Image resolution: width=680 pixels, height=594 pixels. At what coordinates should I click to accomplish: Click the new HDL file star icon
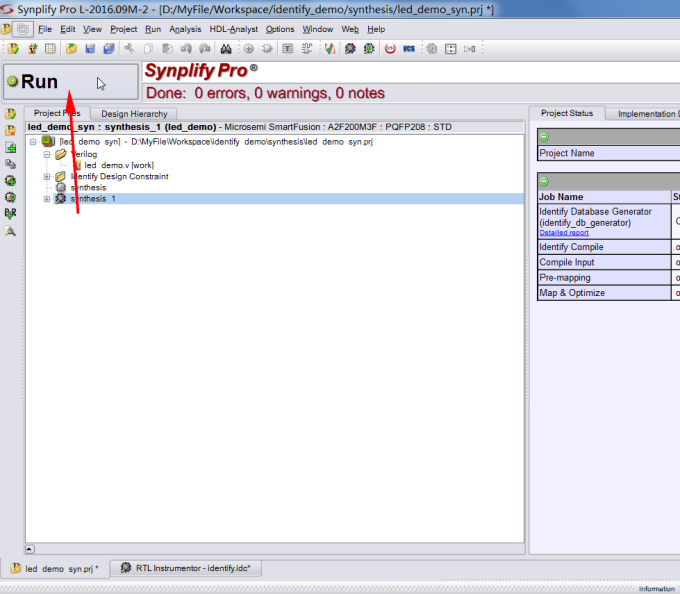pos(33,49)
